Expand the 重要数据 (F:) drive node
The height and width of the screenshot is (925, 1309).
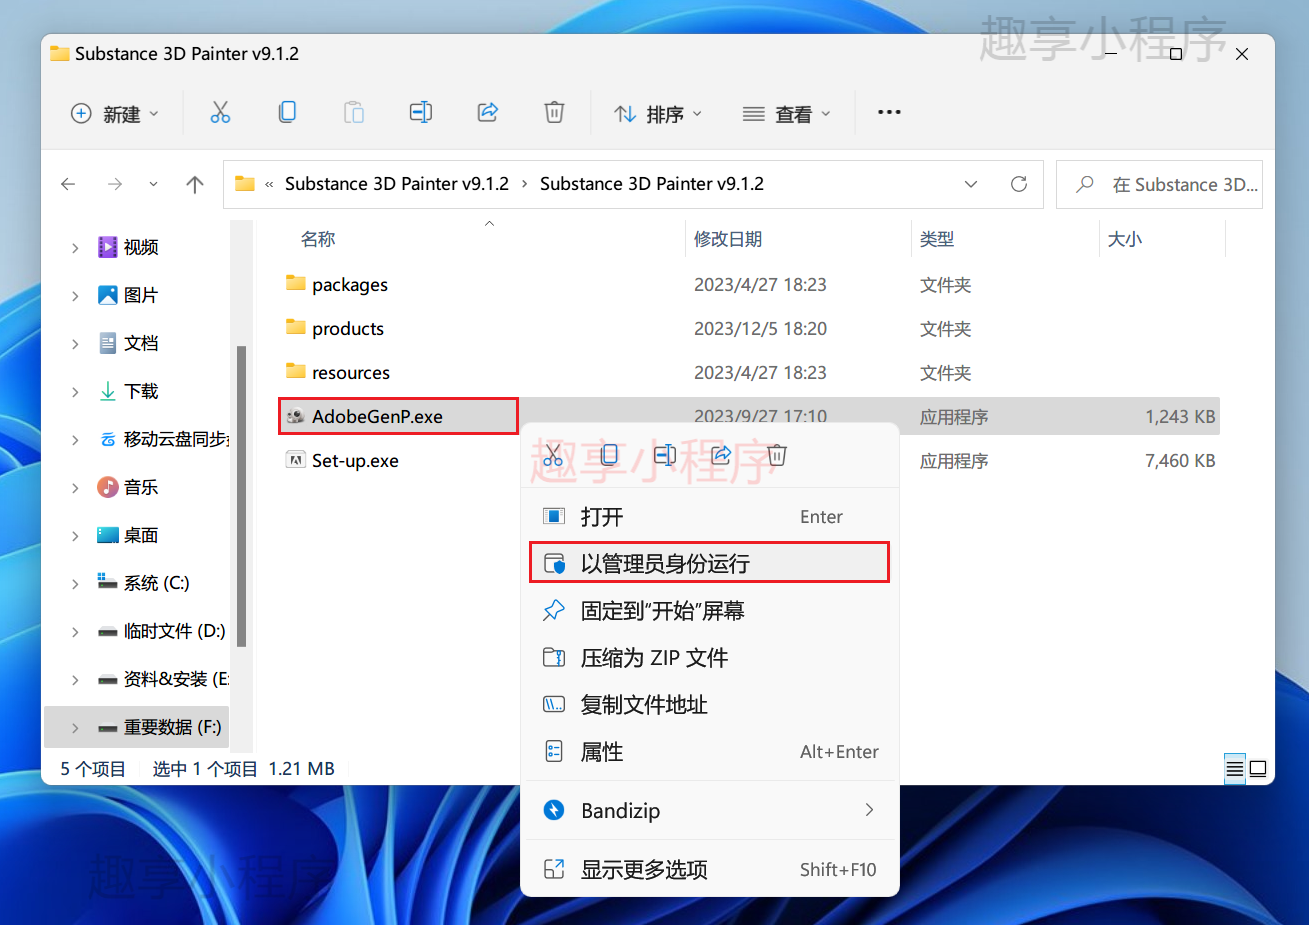(x=75, y=728)
